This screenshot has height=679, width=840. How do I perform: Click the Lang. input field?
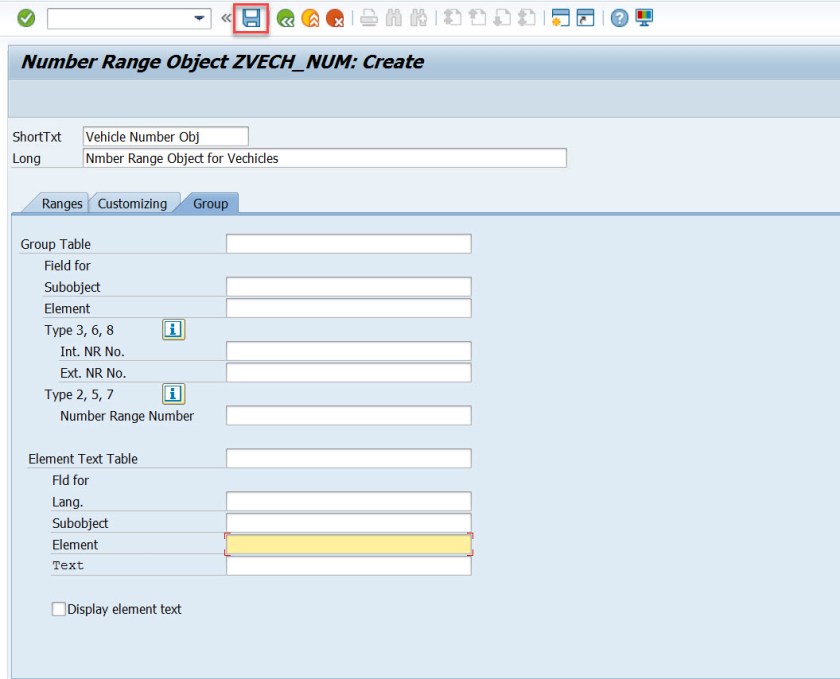click(349, 501)
